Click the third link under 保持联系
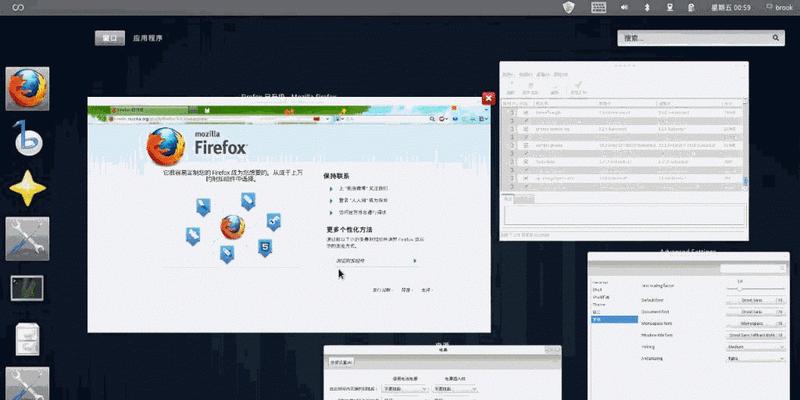The width and height of the screenshot is (800, 400). pyautogui.click(x=361, y=212)
